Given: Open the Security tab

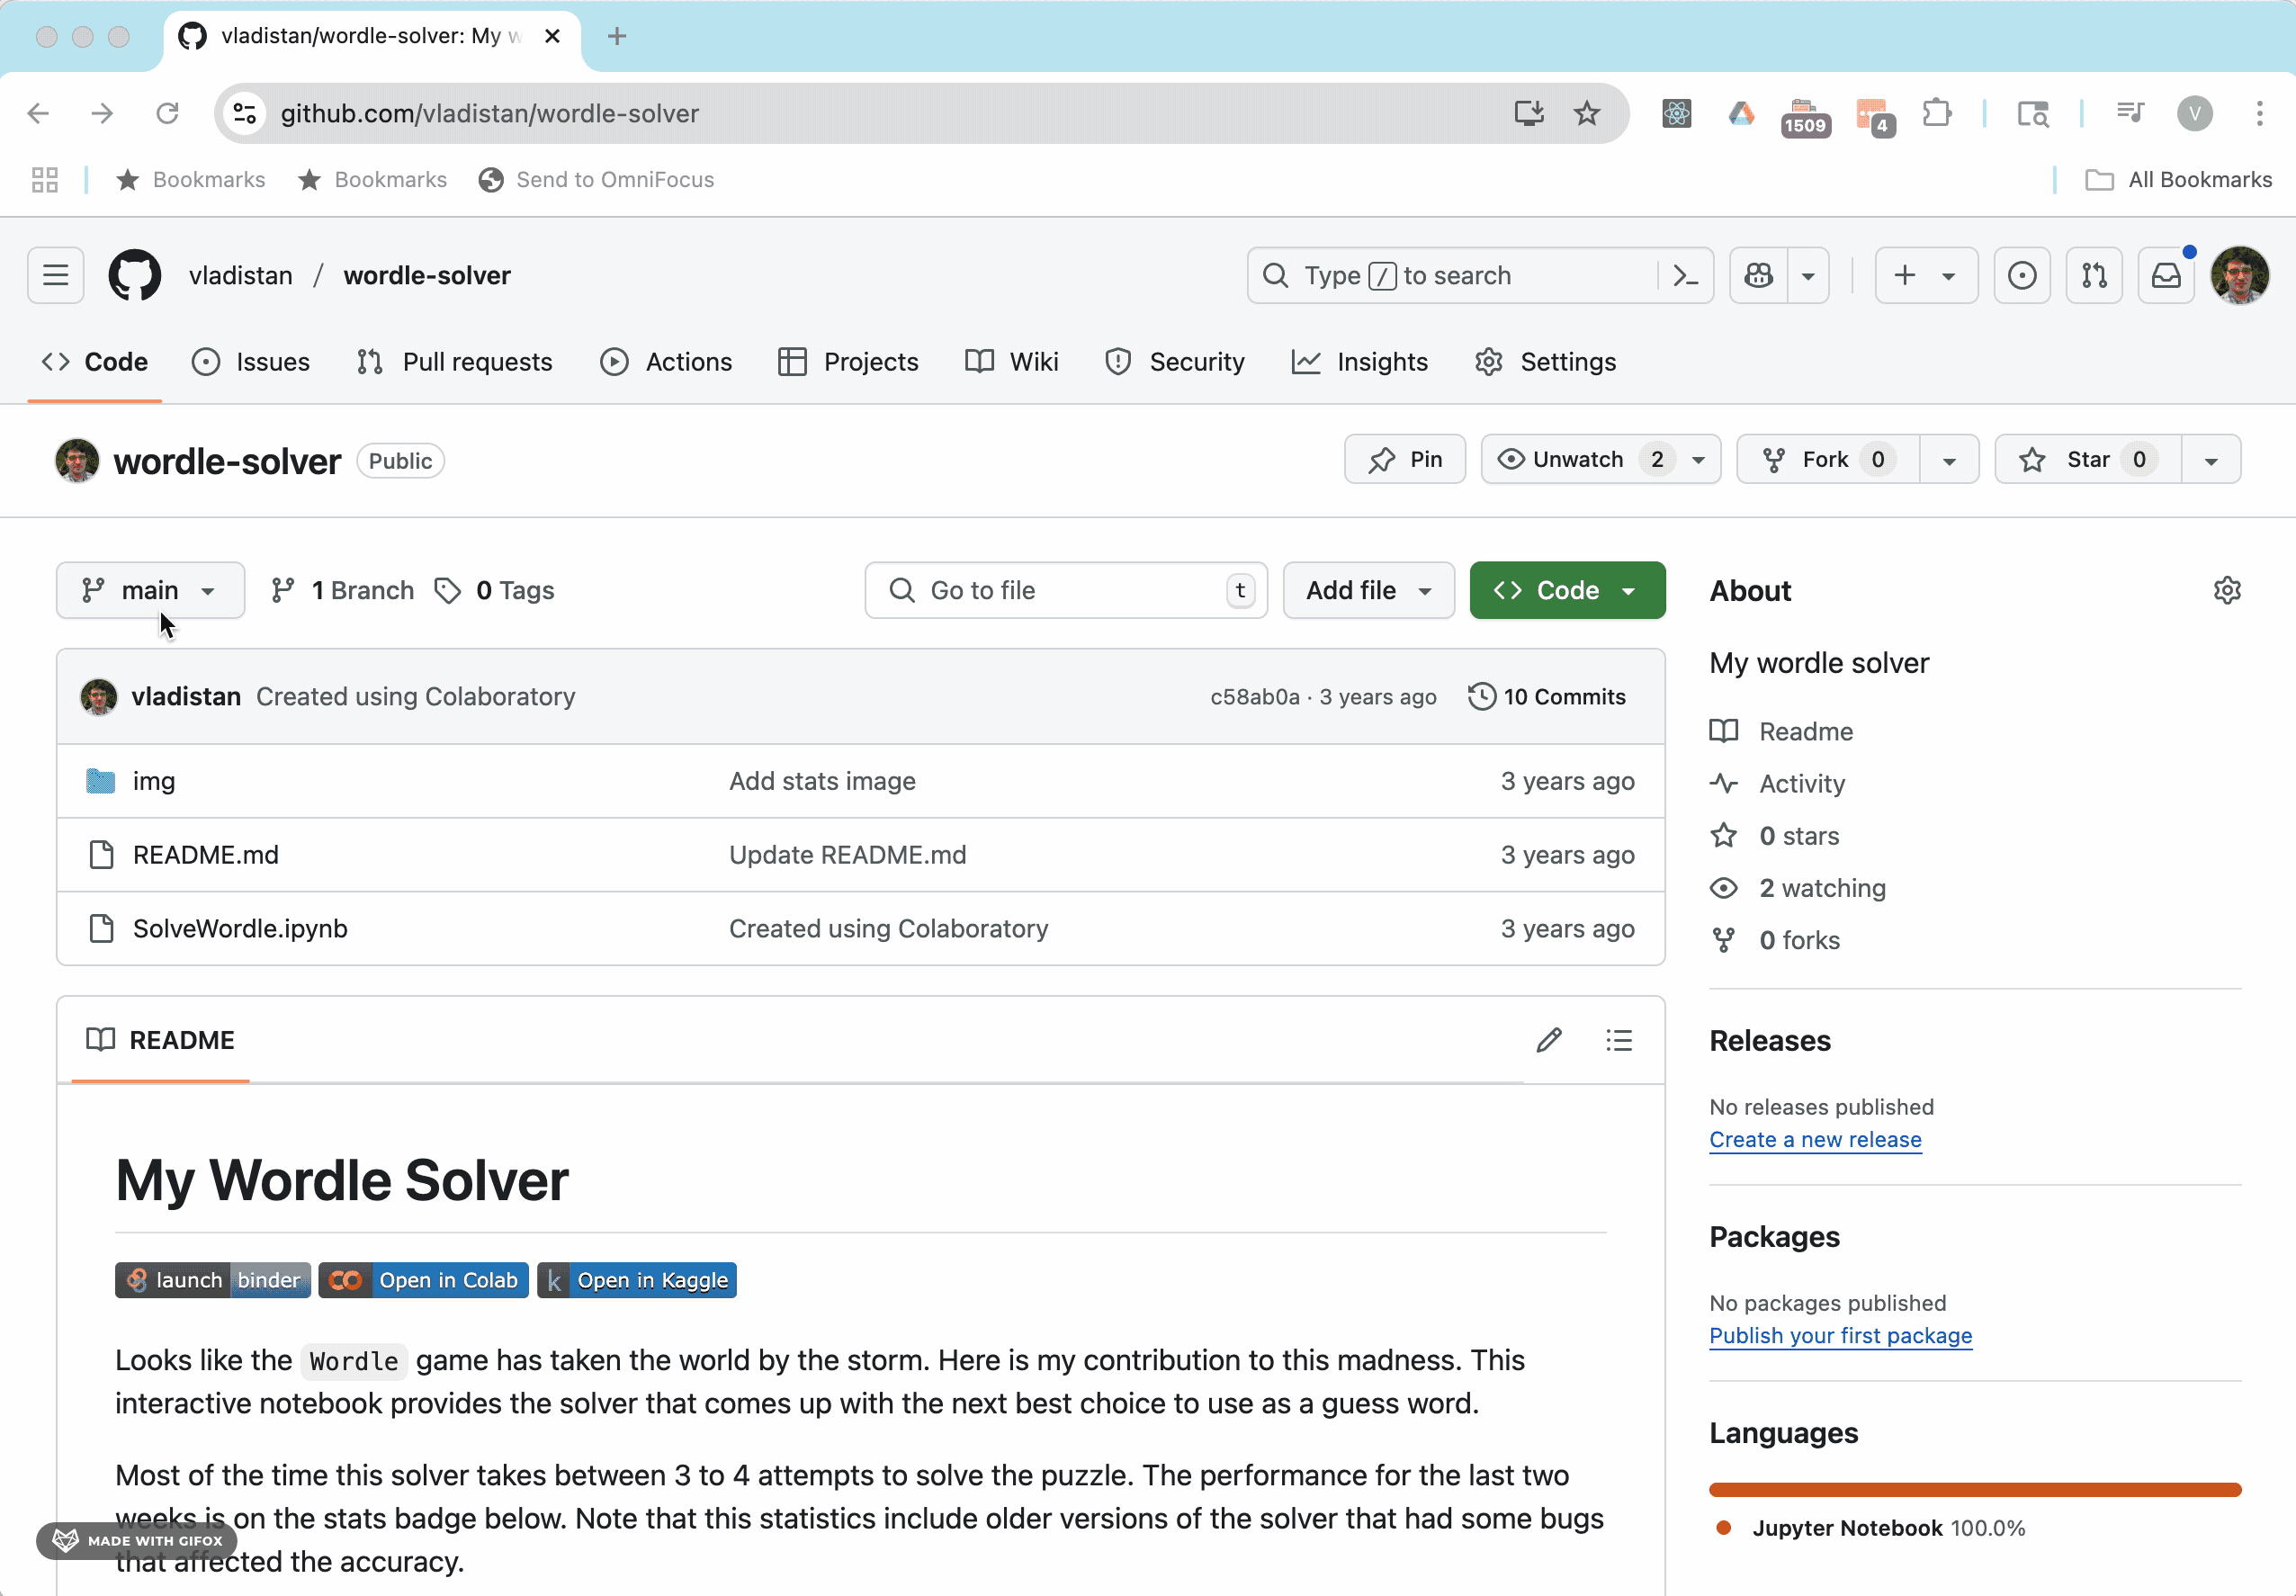Looking at the screenshot, I should [x=1175, y=362].
